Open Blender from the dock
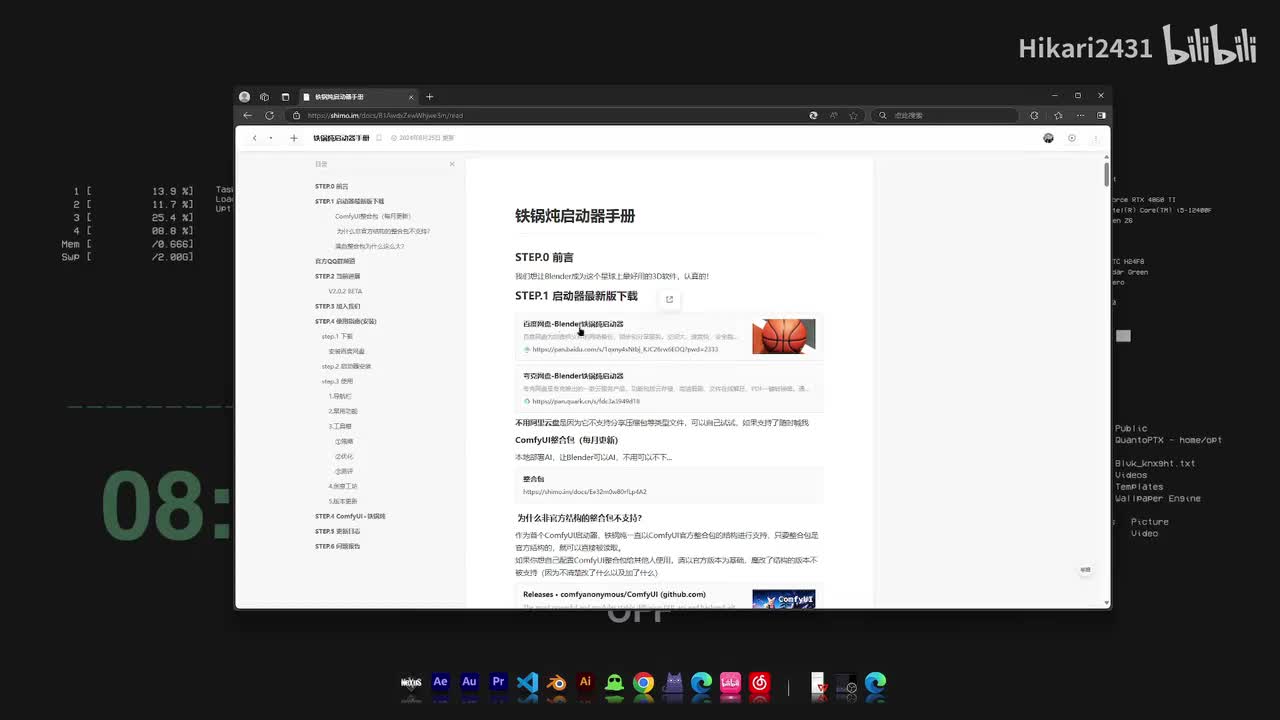The image size is (1280, 720). [557, 683]
